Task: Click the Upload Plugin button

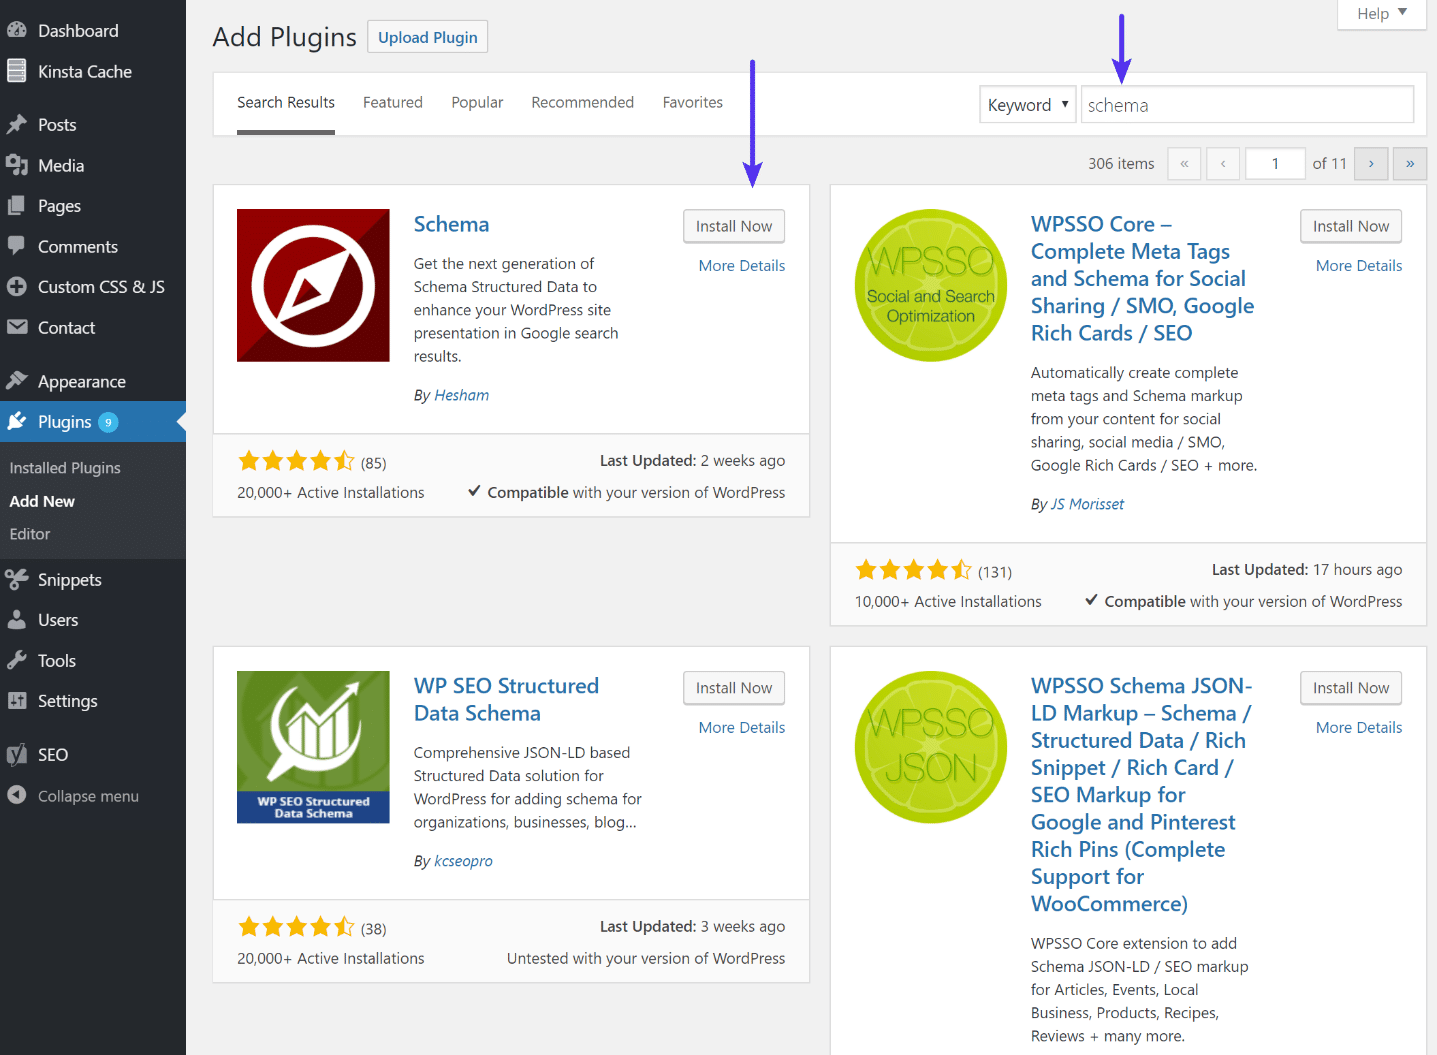Action: tap(427, 37)
